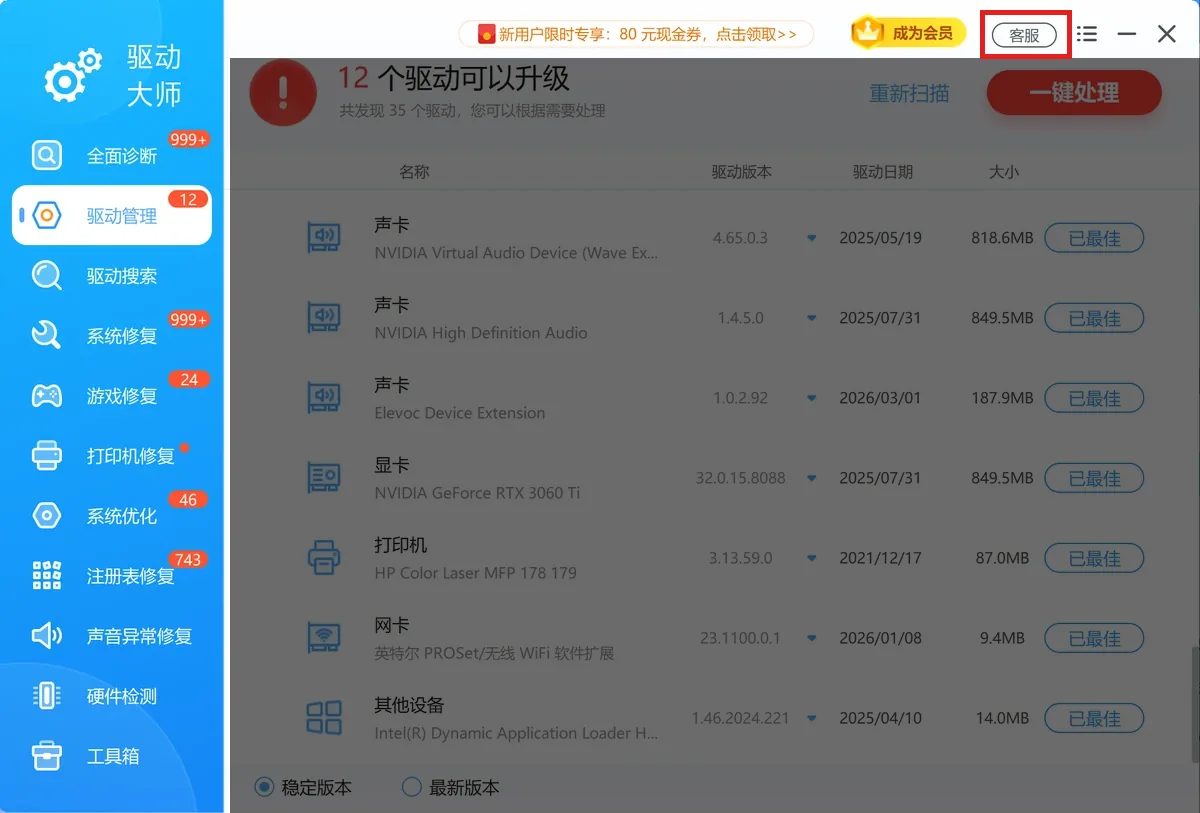Click the 硬件检测 chip icon
This screenshot has width=1200, height=813.
pos(47,696)
